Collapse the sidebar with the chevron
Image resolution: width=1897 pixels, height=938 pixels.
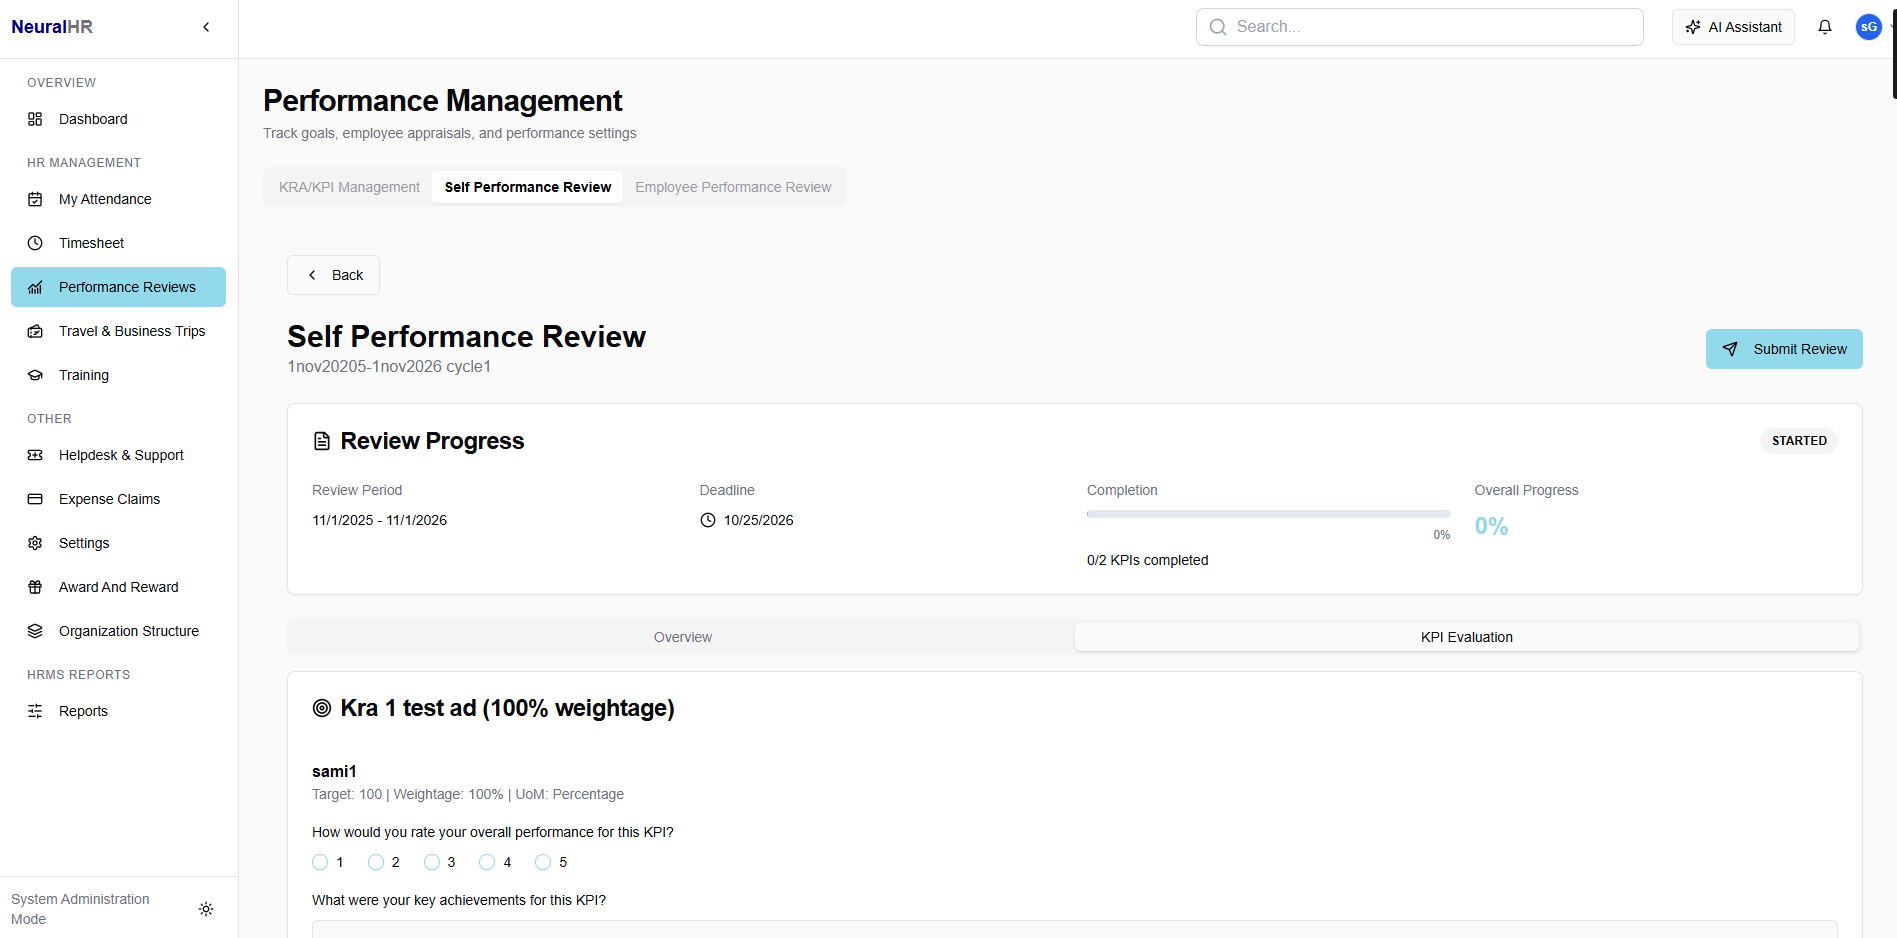206,26
